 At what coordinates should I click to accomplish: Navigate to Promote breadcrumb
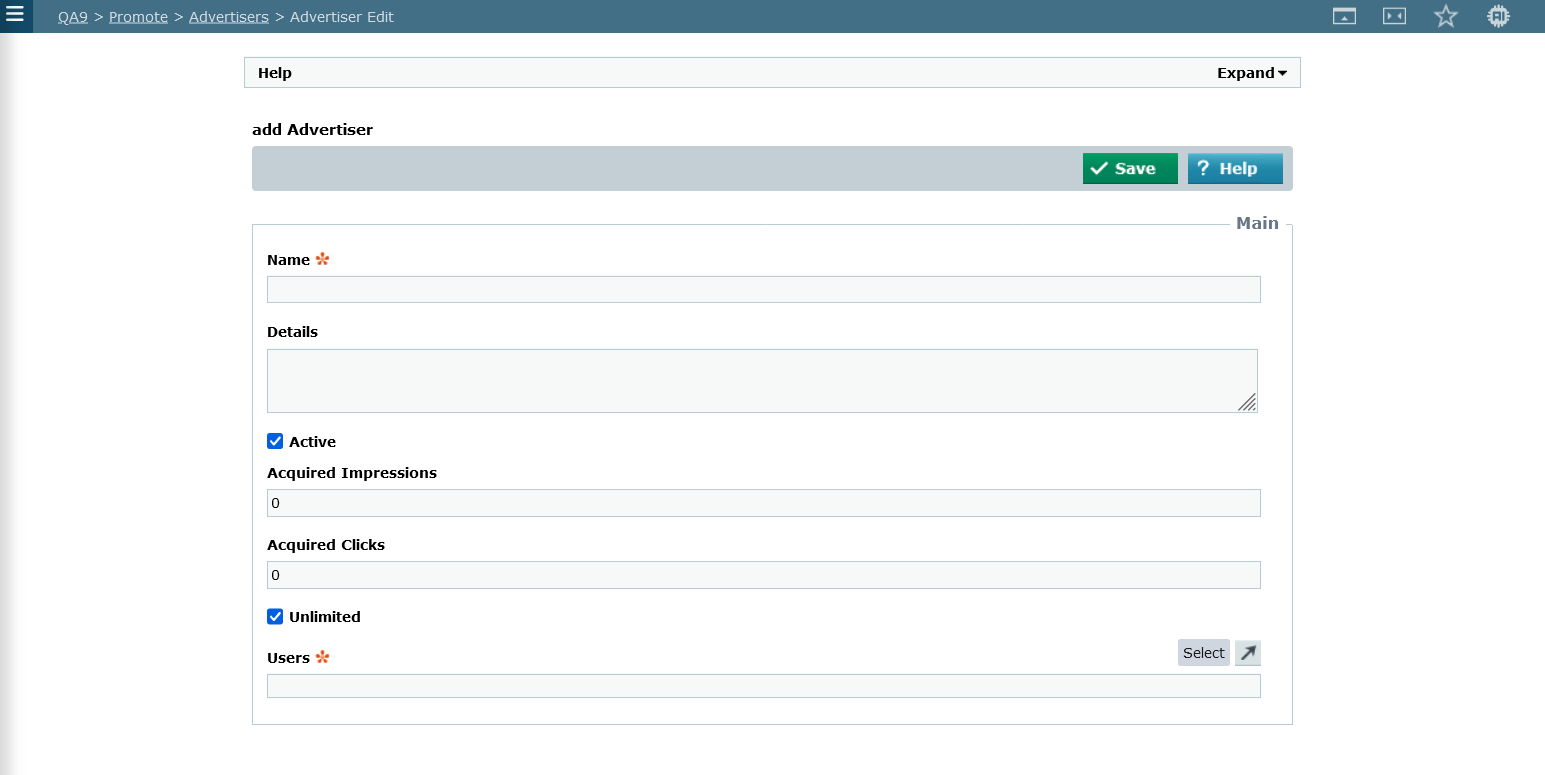coord(138,17)
